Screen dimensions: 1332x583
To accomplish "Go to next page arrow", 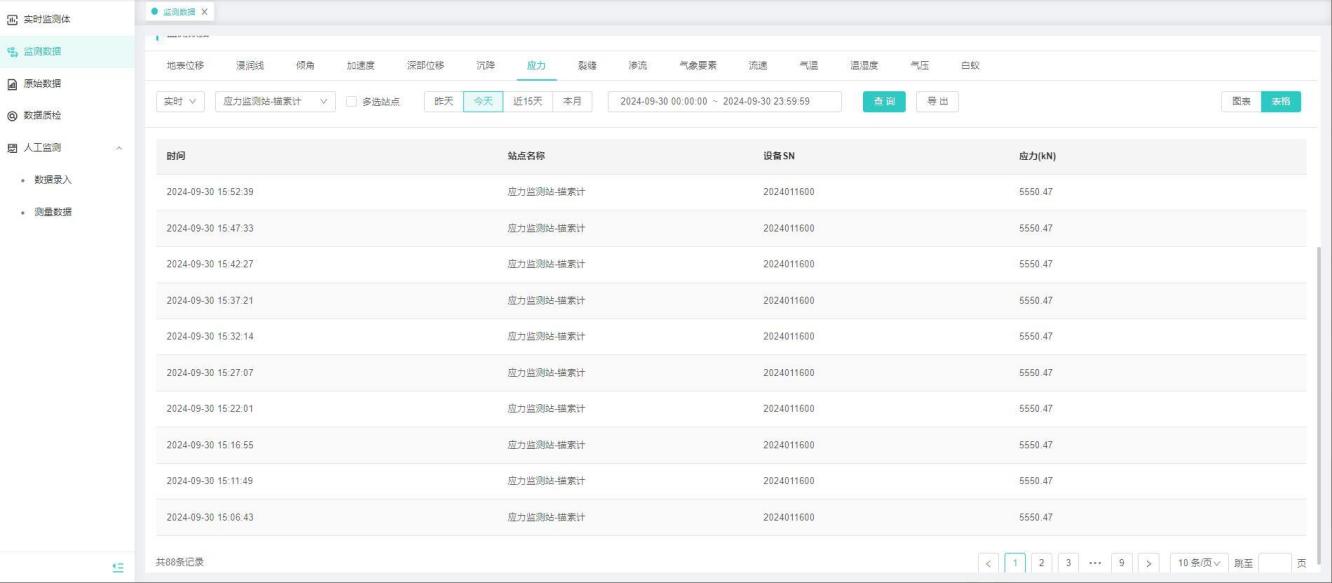I will tap(1149, 563).
